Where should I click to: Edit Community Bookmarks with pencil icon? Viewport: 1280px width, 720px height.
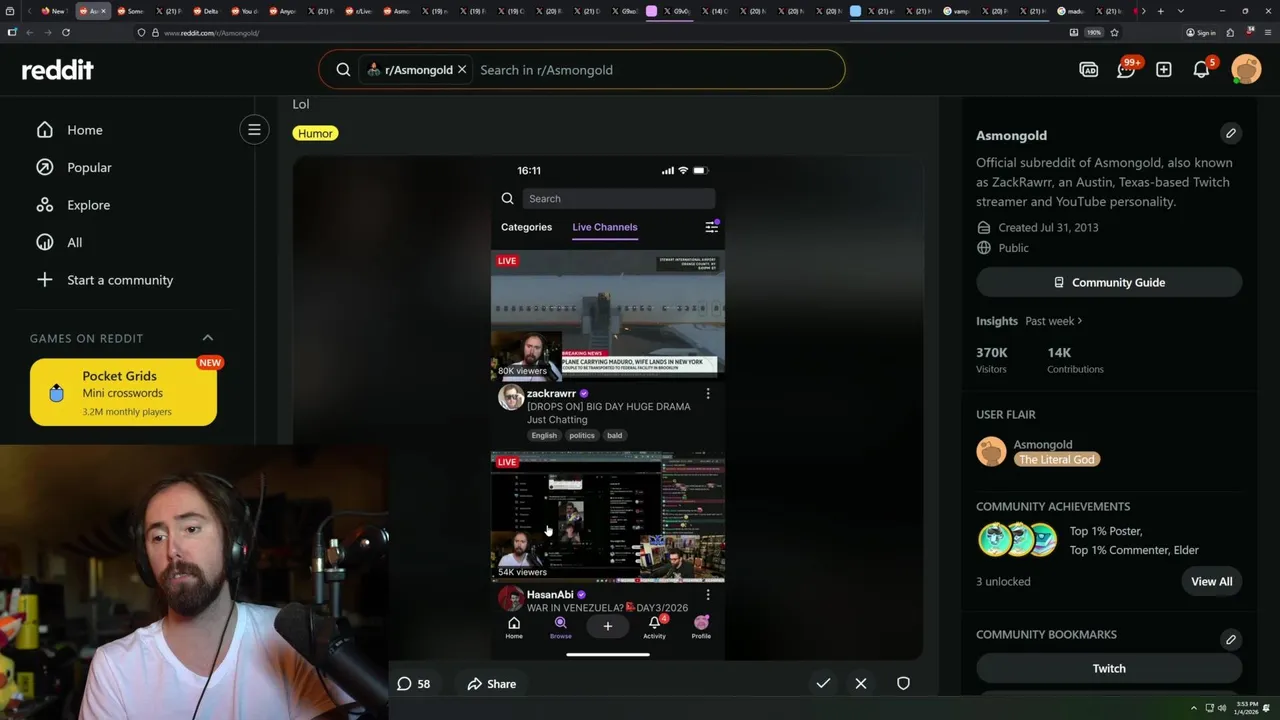coord(1231,639)
